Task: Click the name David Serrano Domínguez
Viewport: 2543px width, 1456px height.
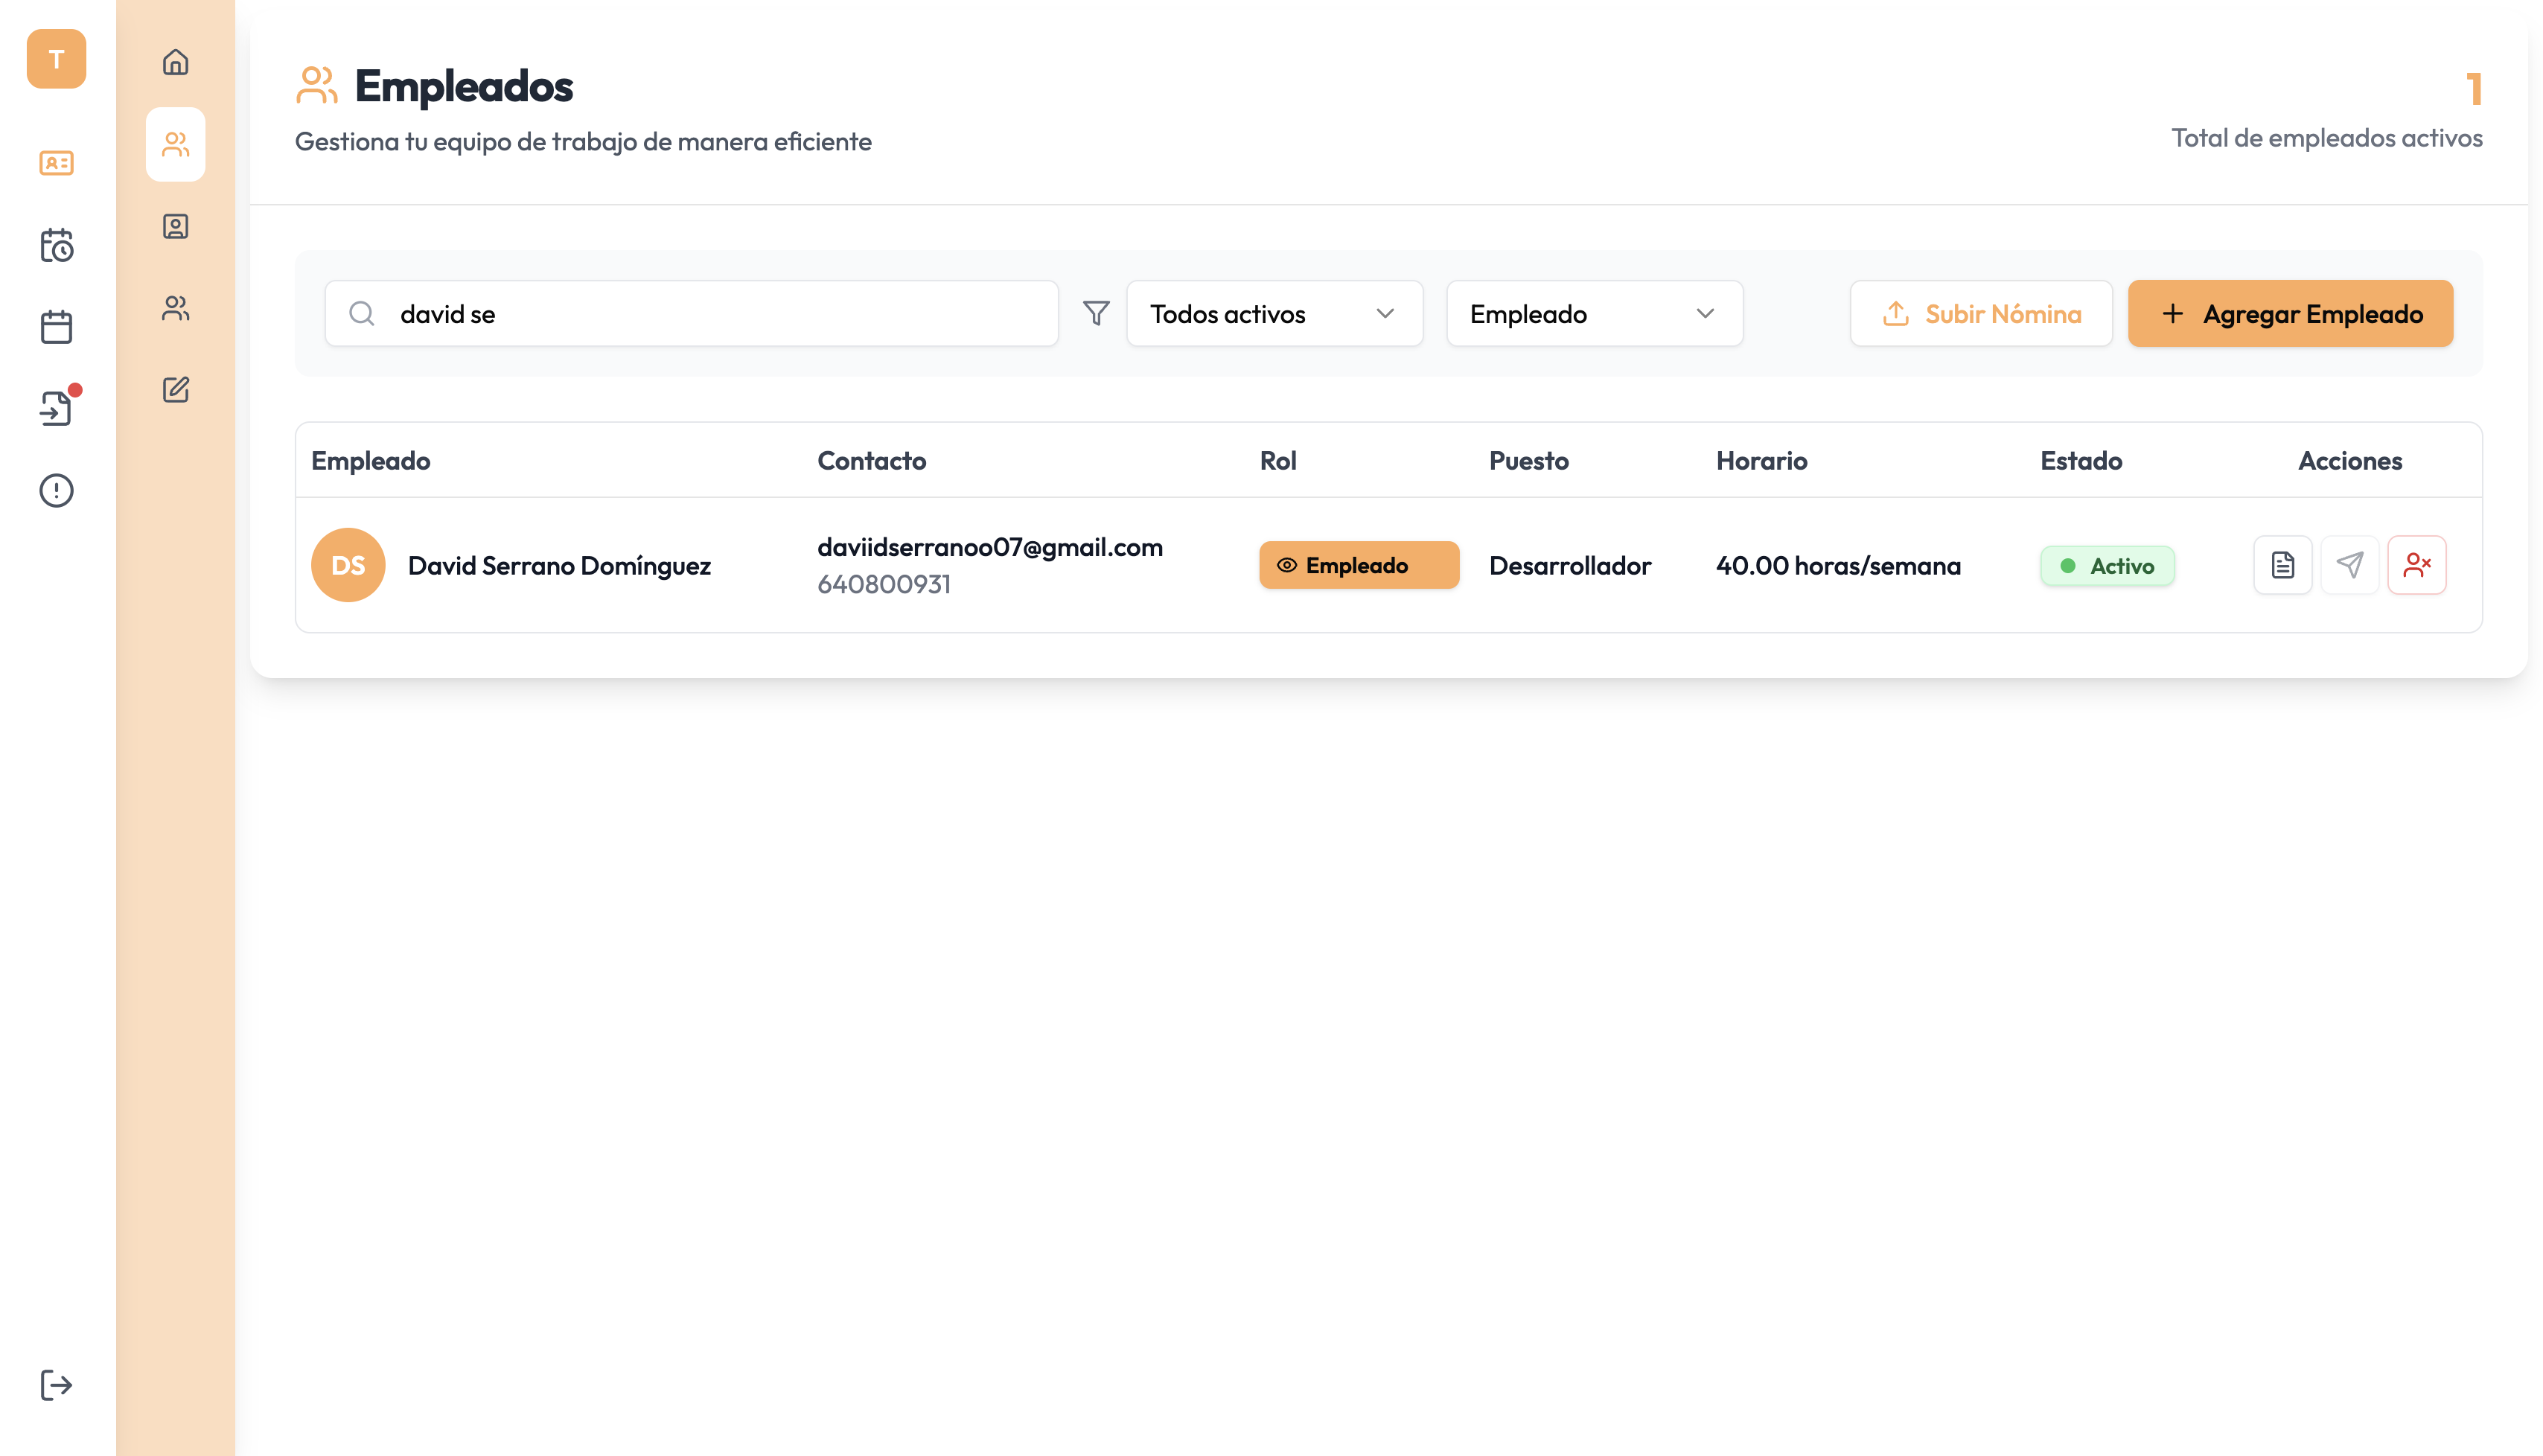Action: (x=559, y=566)
